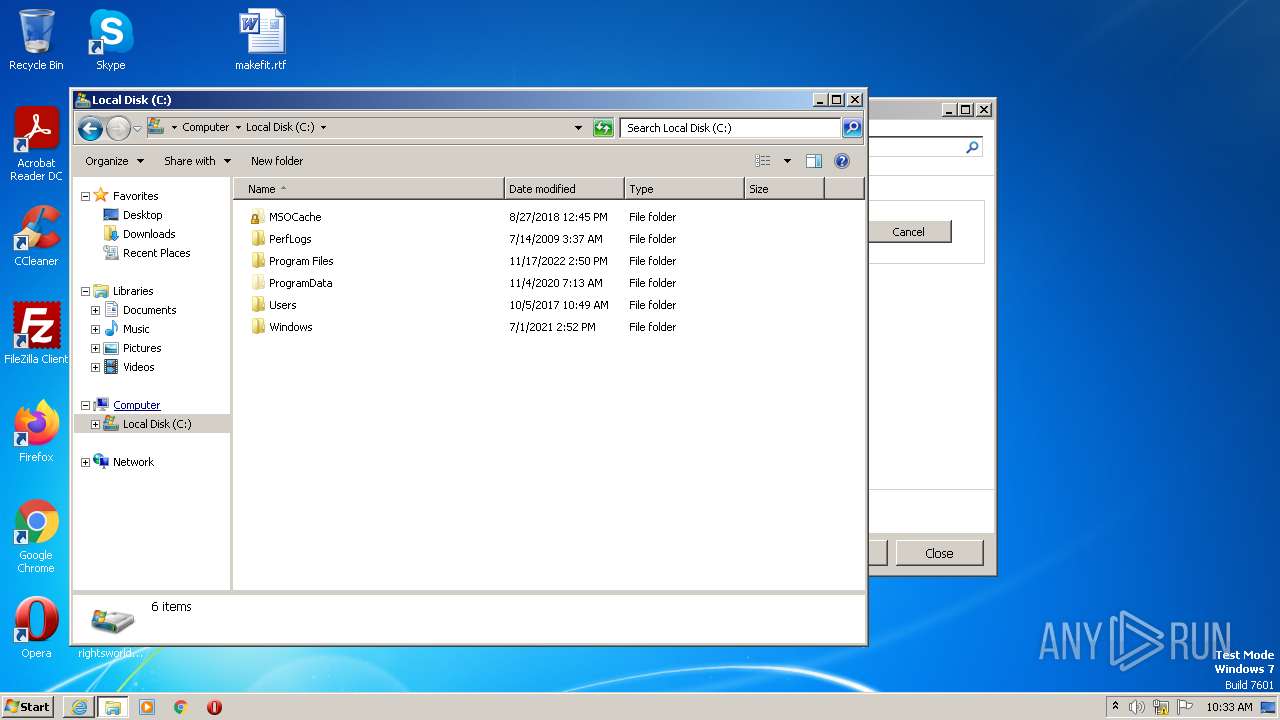The width and height of the screenshot is (1280, 720).
Task: Select Videos library in navigation pane
Action: pyautogui.click(x=138, y=367)
